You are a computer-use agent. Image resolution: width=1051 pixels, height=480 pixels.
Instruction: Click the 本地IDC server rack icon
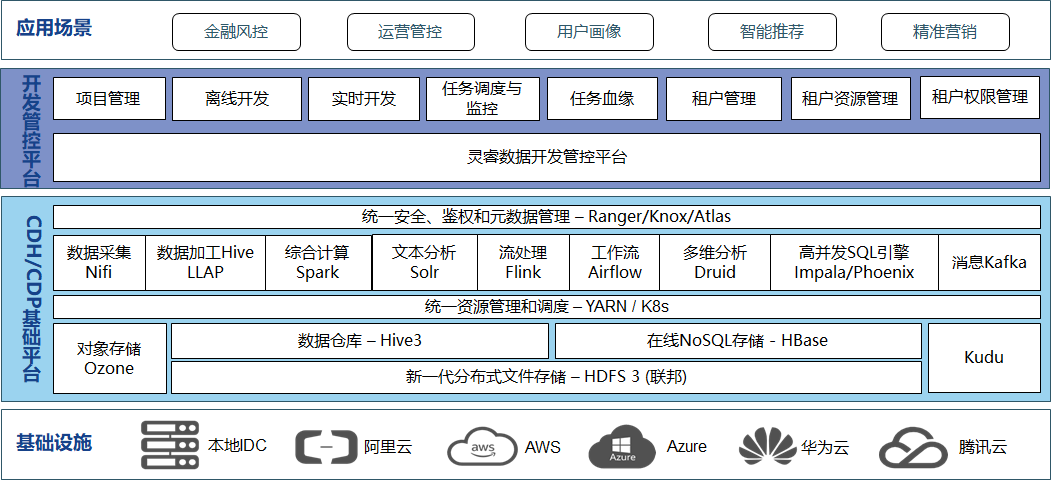coord(170,445)
